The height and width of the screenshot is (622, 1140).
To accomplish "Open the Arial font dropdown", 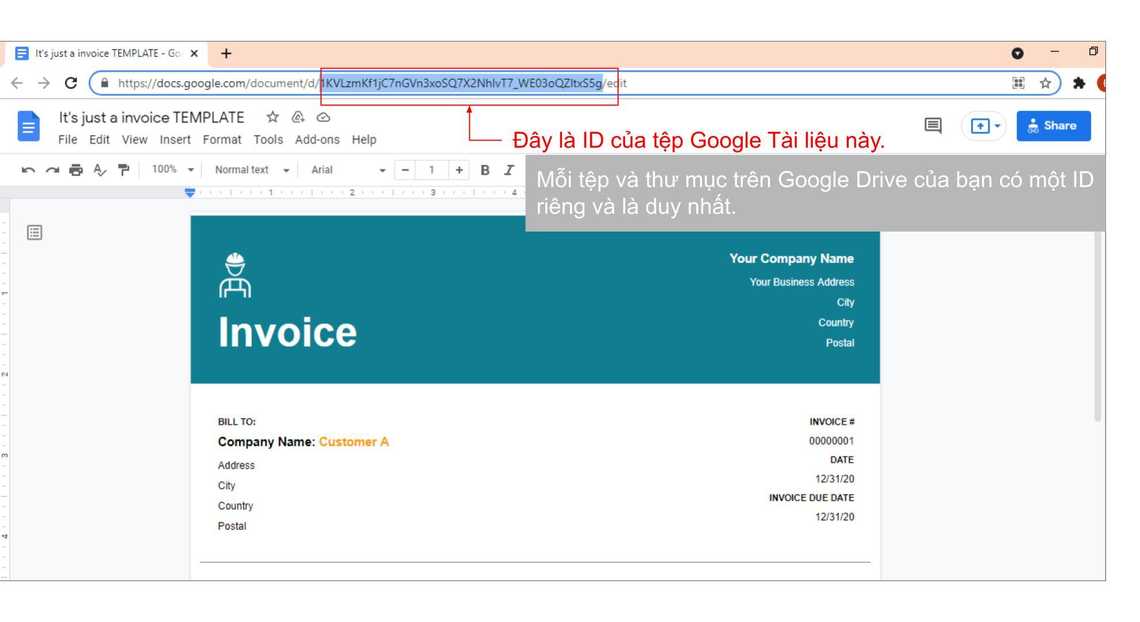I will click(348, 170).
